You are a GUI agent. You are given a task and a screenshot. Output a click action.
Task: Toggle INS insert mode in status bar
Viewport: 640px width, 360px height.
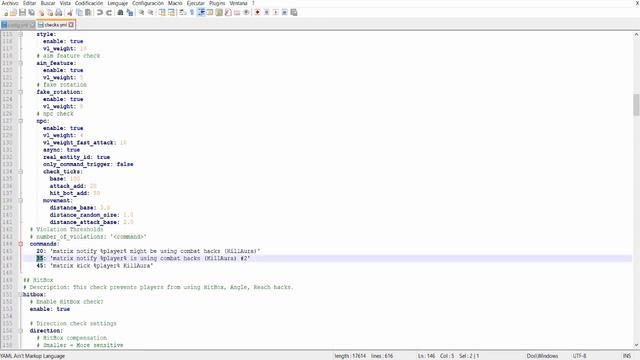[x=627, y=356]
